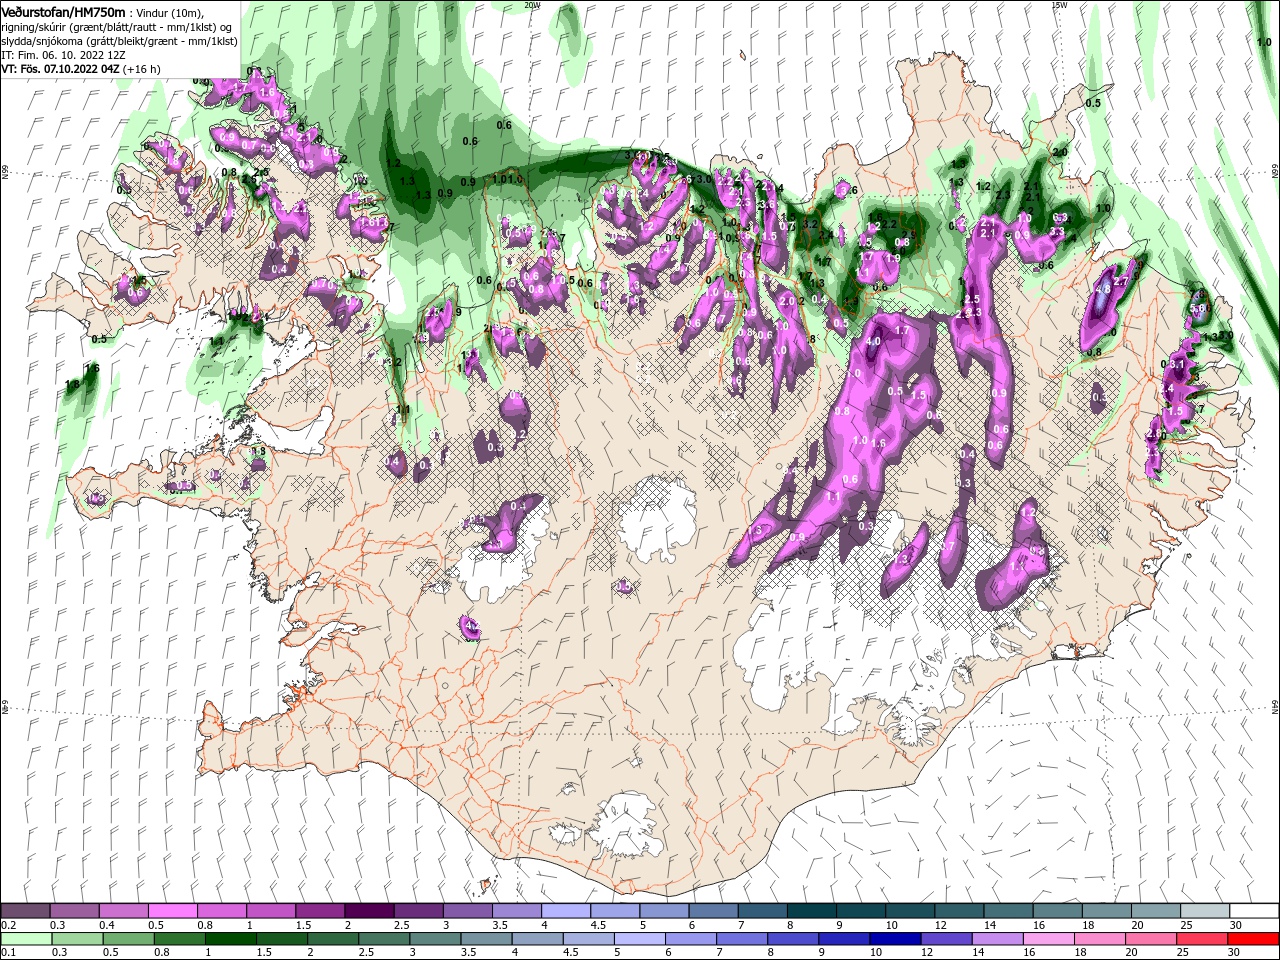The width and height of the screenshot is (1280, 960).
Task: Click bright pink swatch between 0.5 and 0.8 on upper scale
Action: [x=172, y=910]
